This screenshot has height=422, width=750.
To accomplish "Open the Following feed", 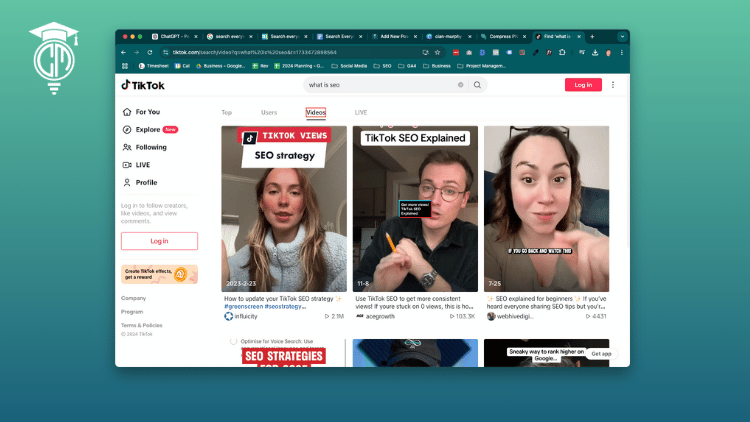I will pos(144,147).
